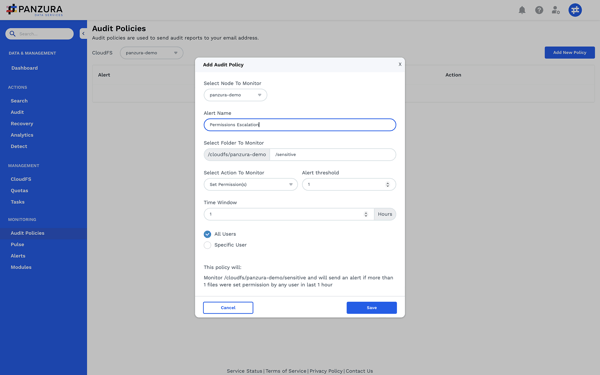Click the Action column header
This screenshot has height=375, width=600.
(x=453, y=75)
